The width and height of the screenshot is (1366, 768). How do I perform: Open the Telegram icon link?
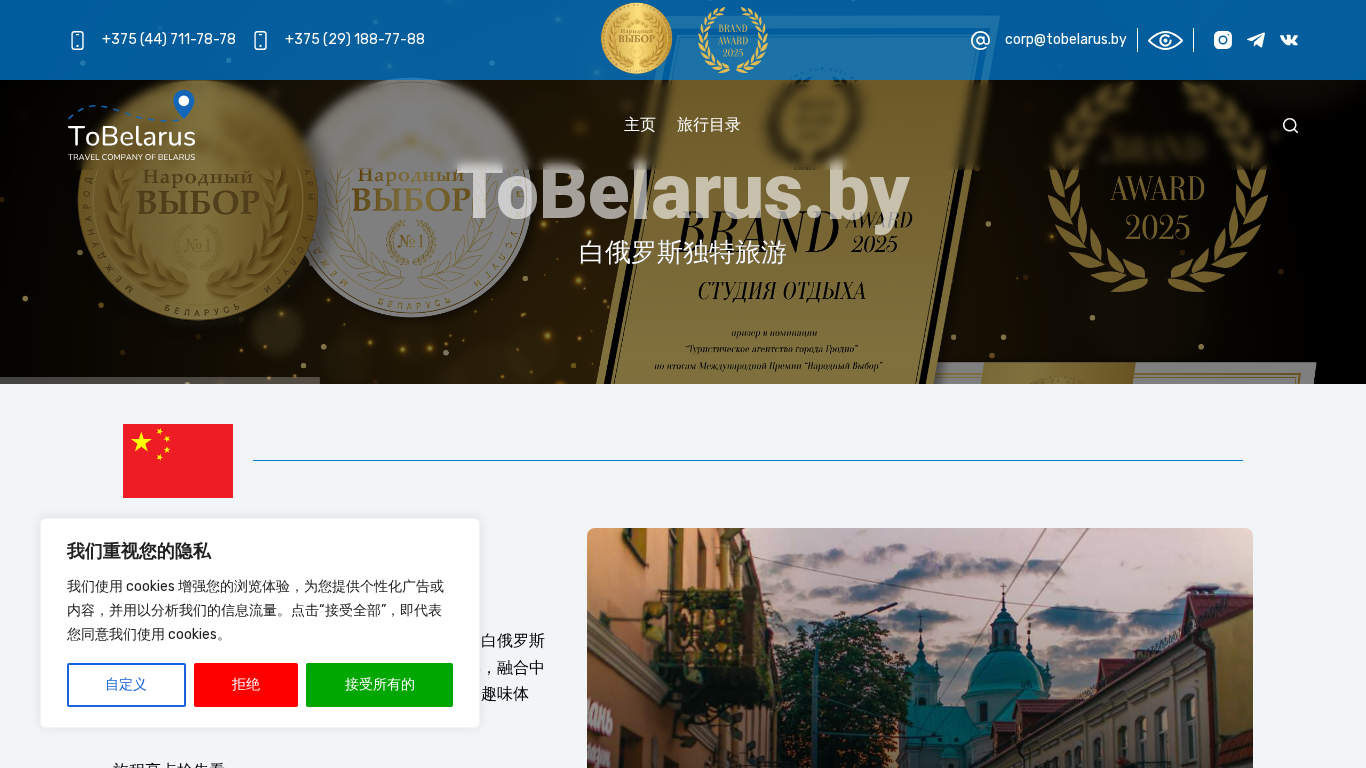tap(1256, 40)
